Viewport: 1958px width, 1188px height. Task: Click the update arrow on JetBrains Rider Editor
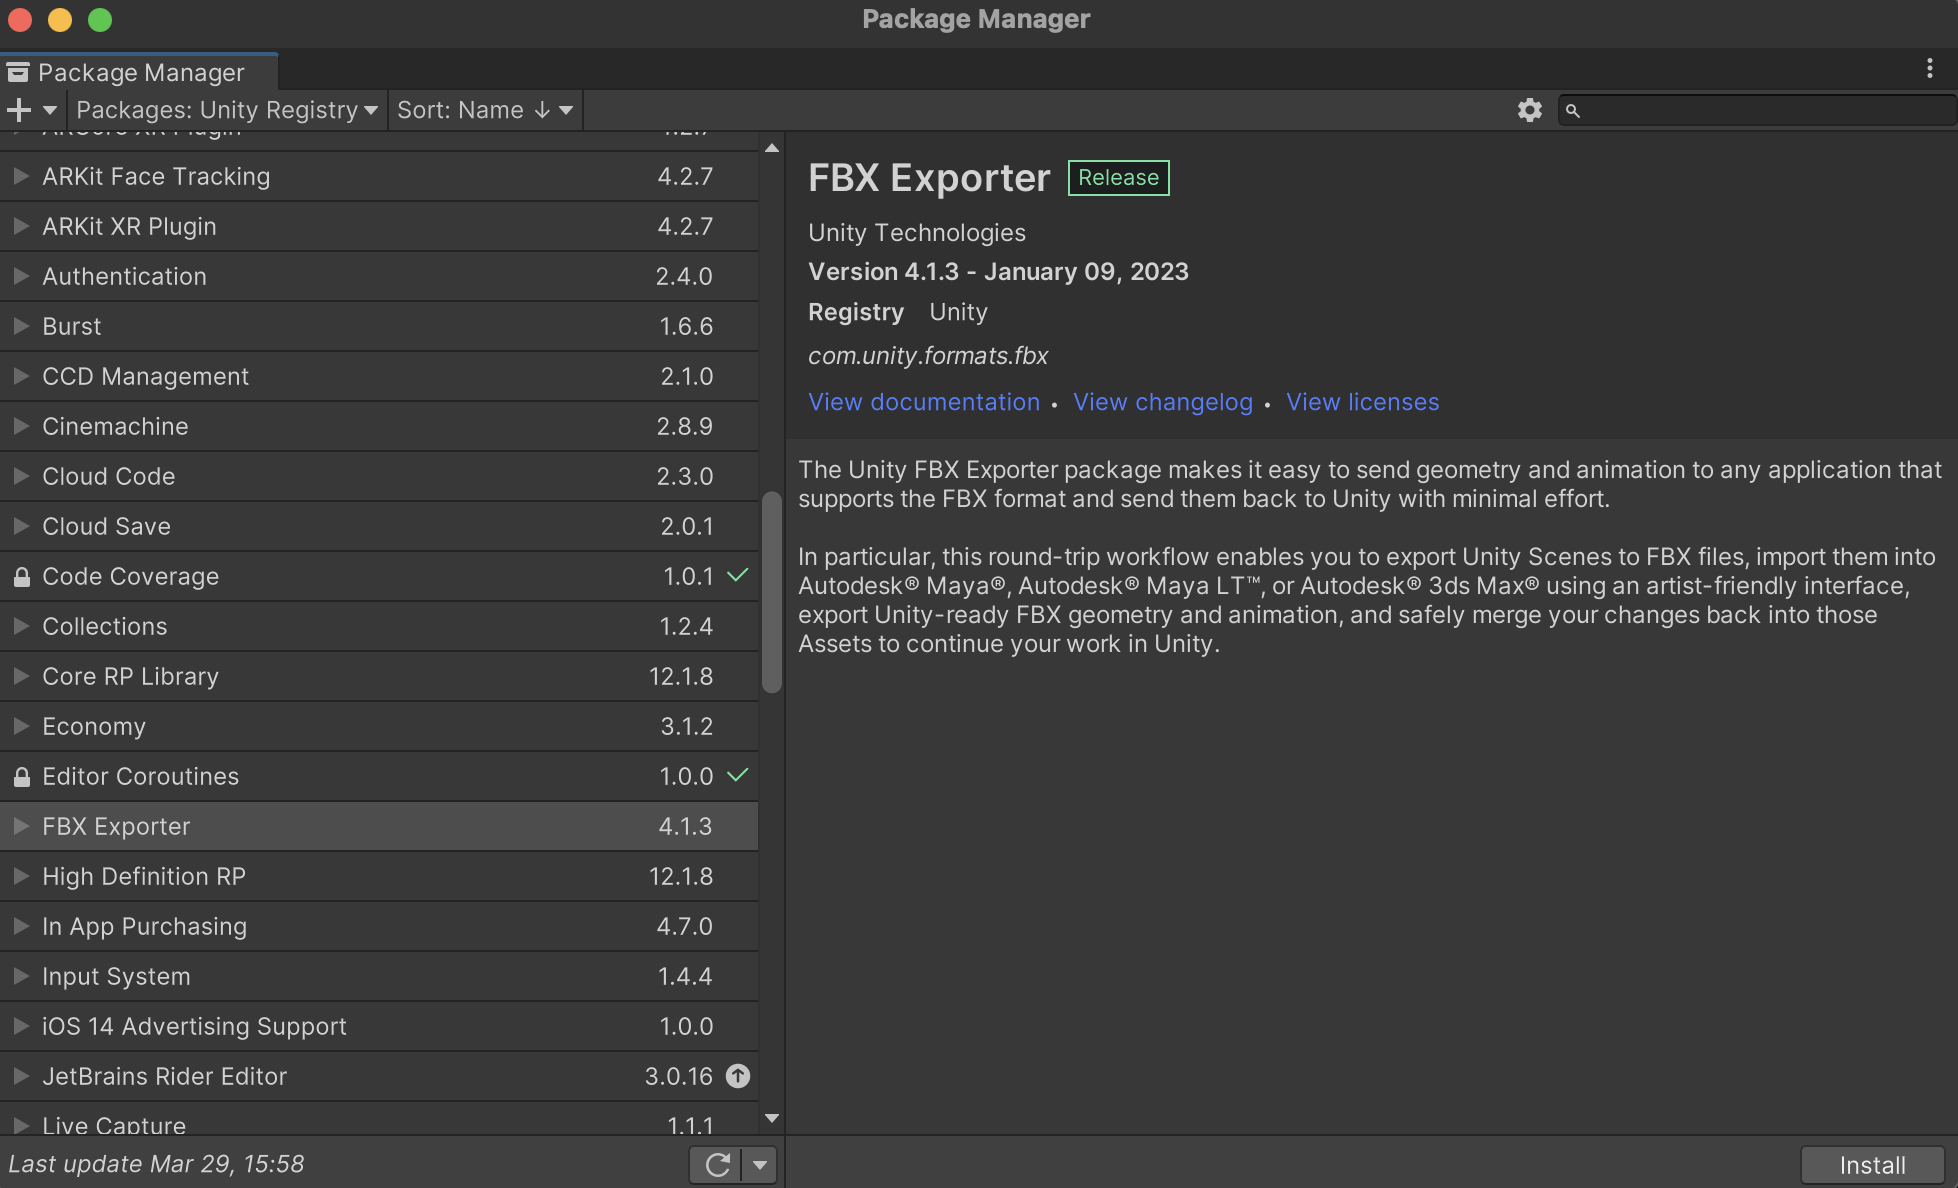pos(737,1076)
